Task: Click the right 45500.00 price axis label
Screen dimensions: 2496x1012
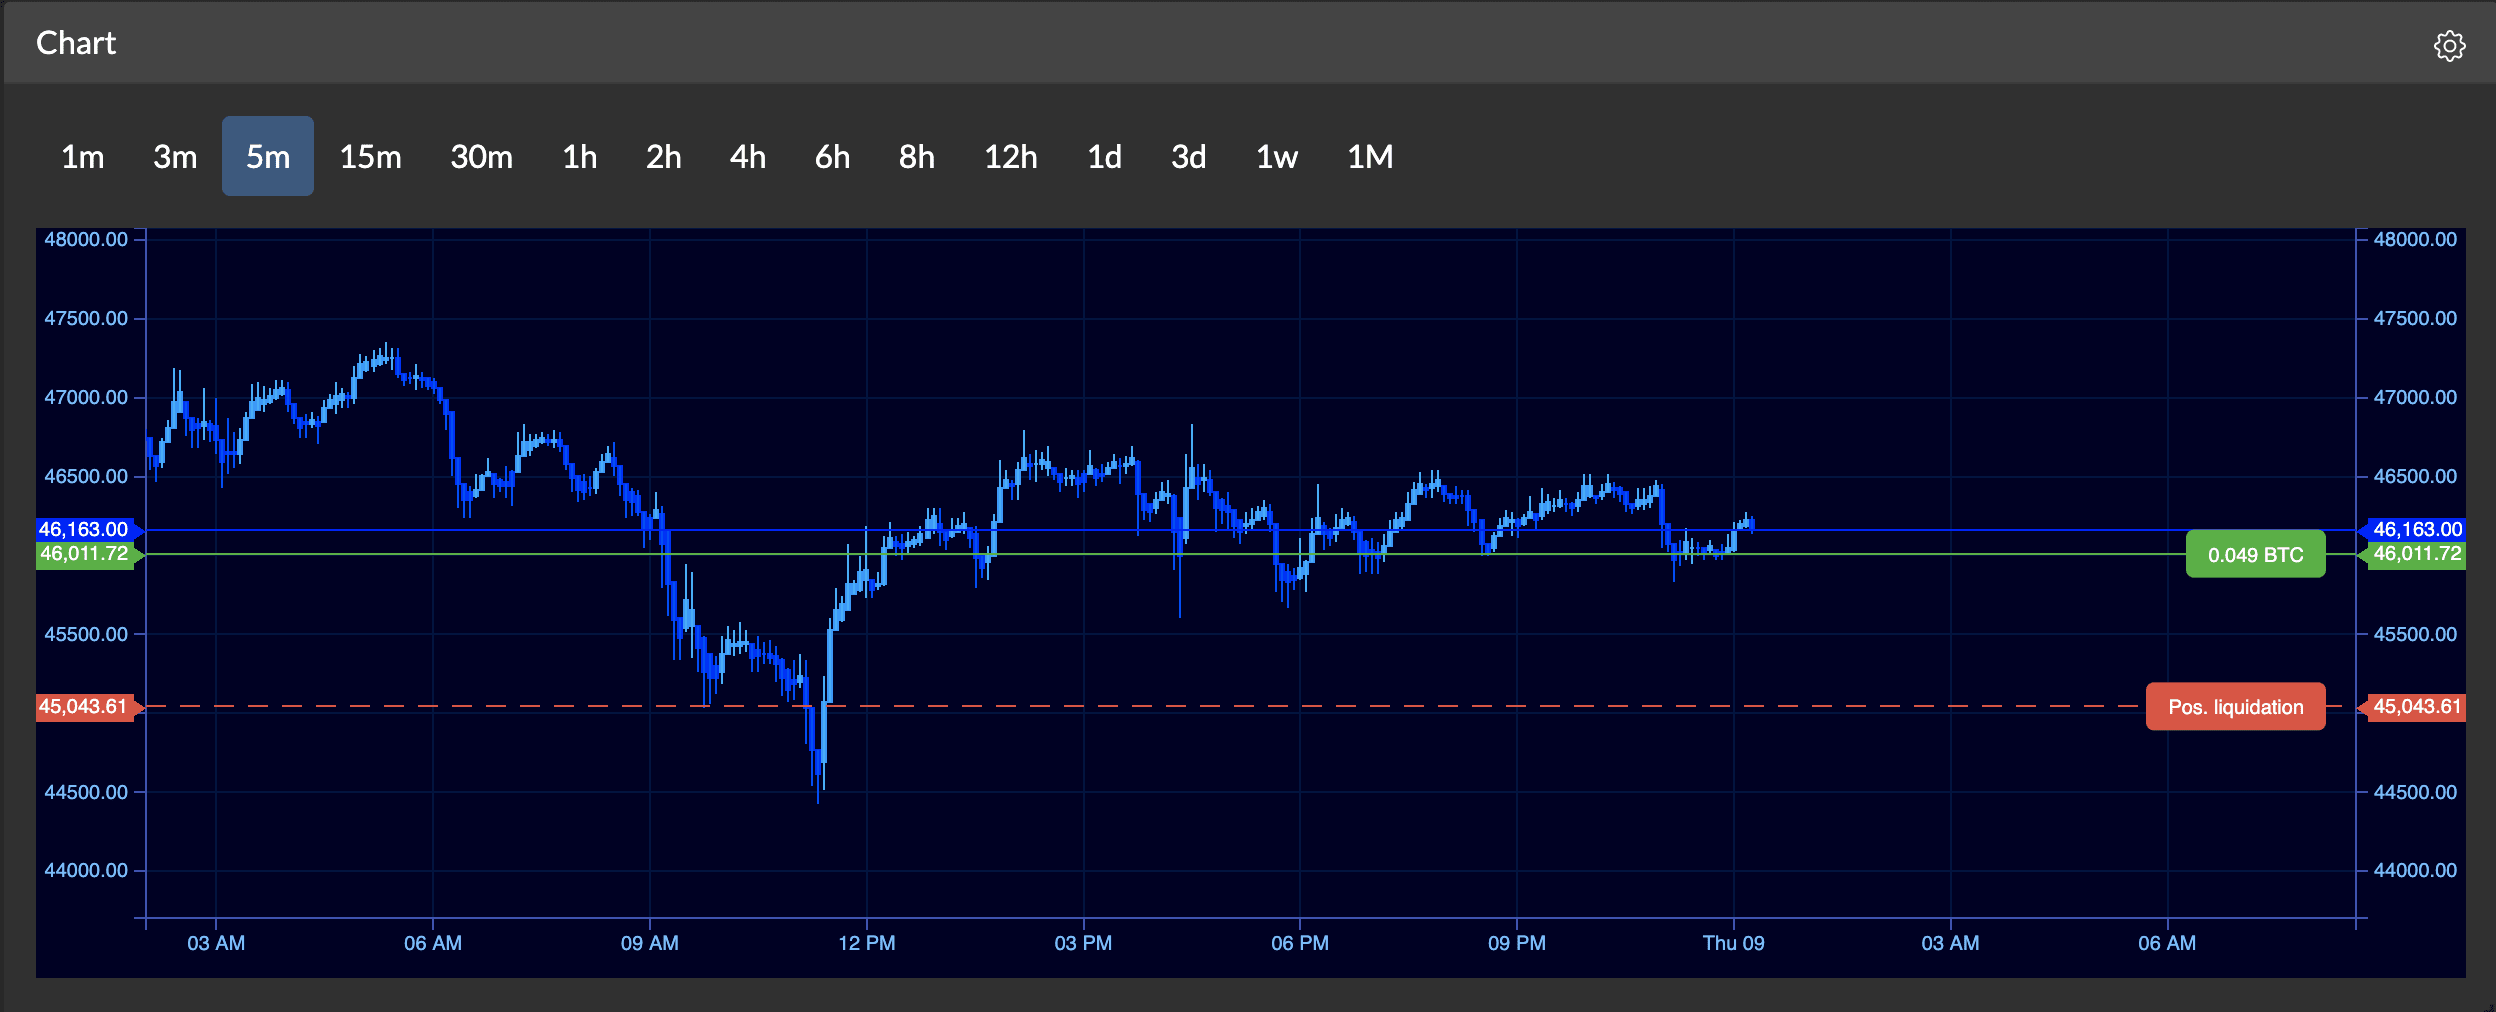Action: tap(2415, 634)
